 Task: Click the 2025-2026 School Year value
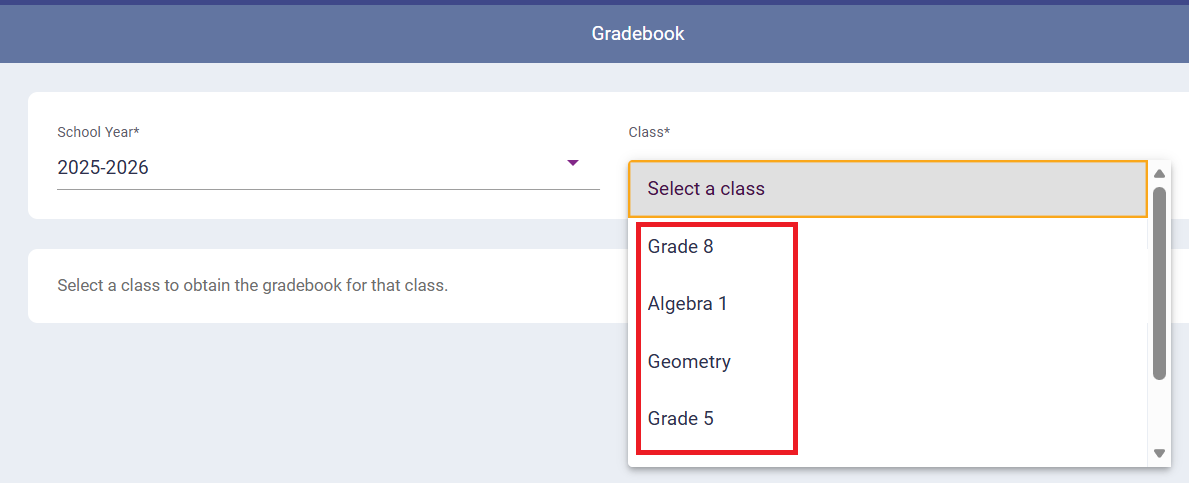tap(103, 168)
